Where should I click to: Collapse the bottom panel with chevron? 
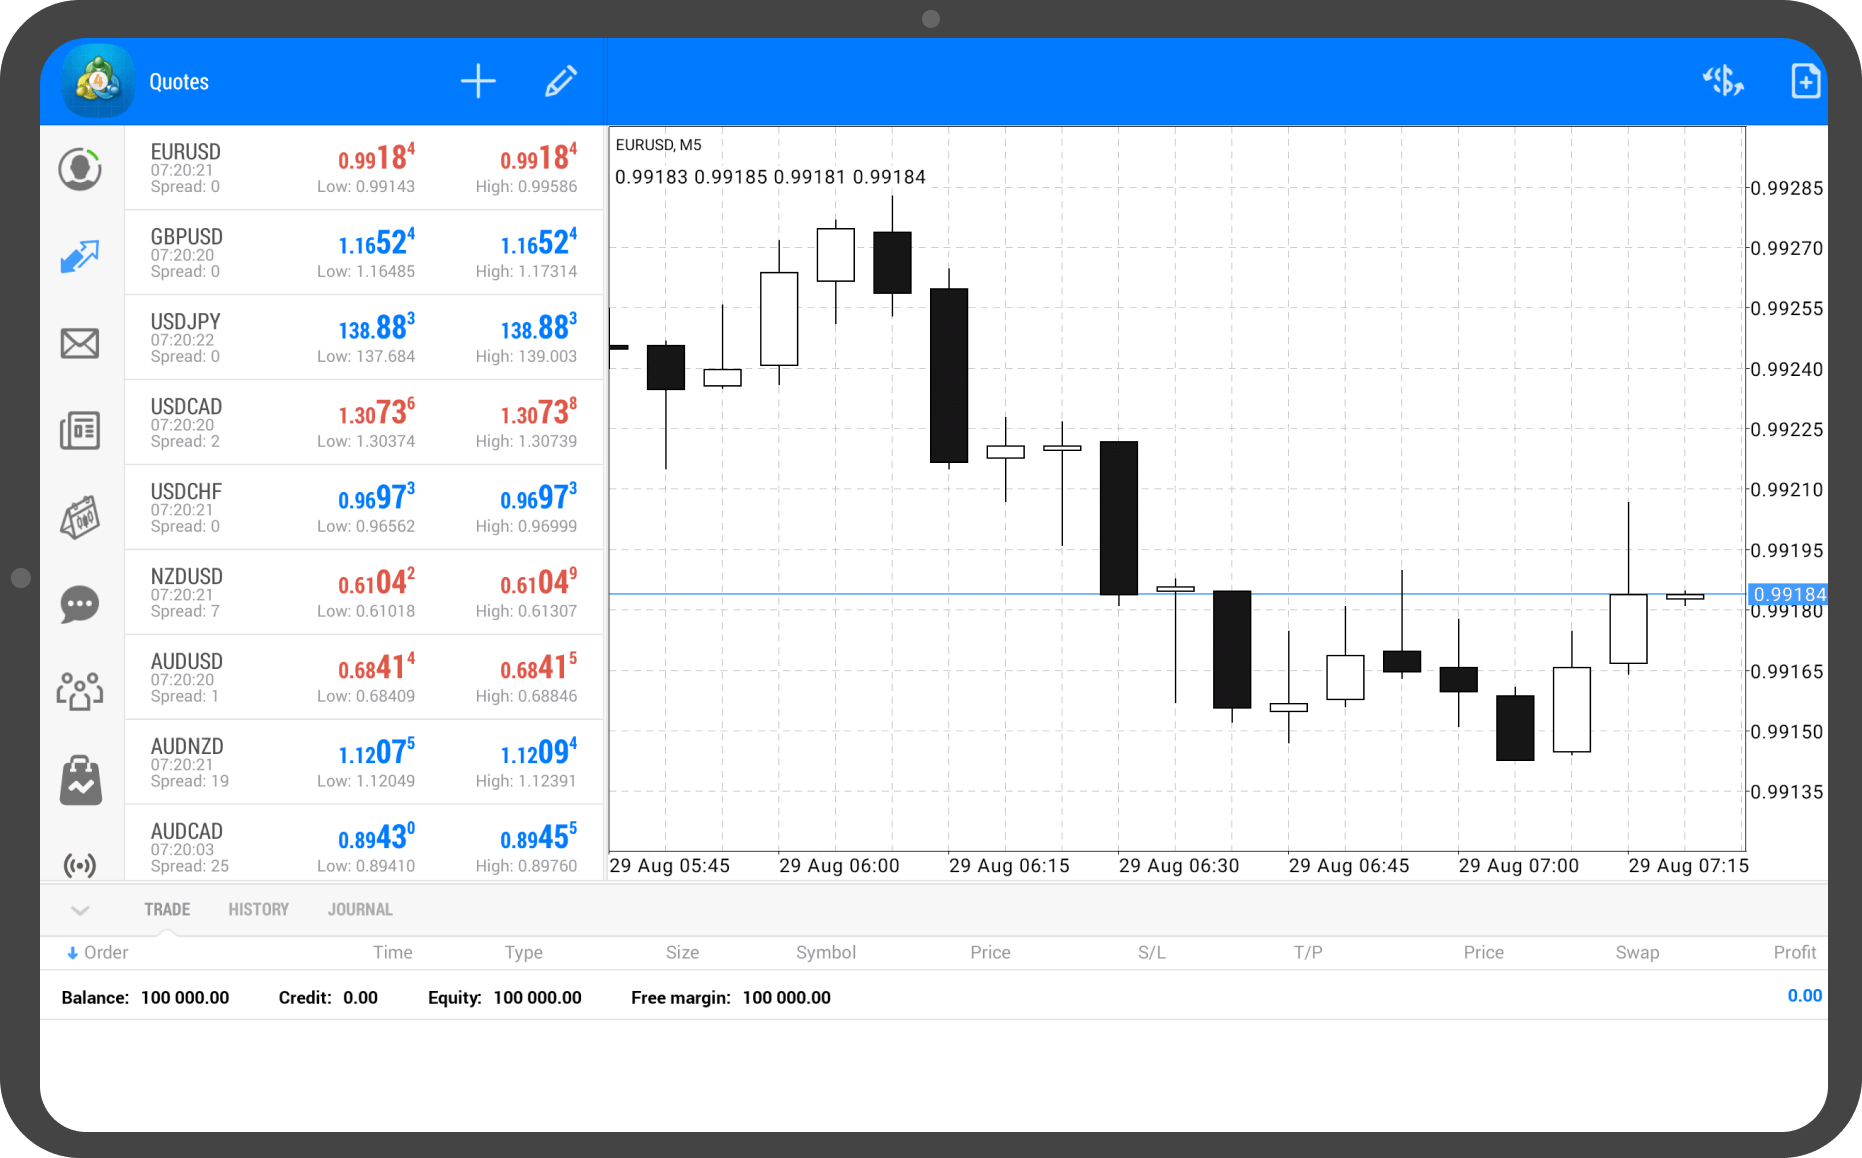pyautogui.click(x=81, y=910)
